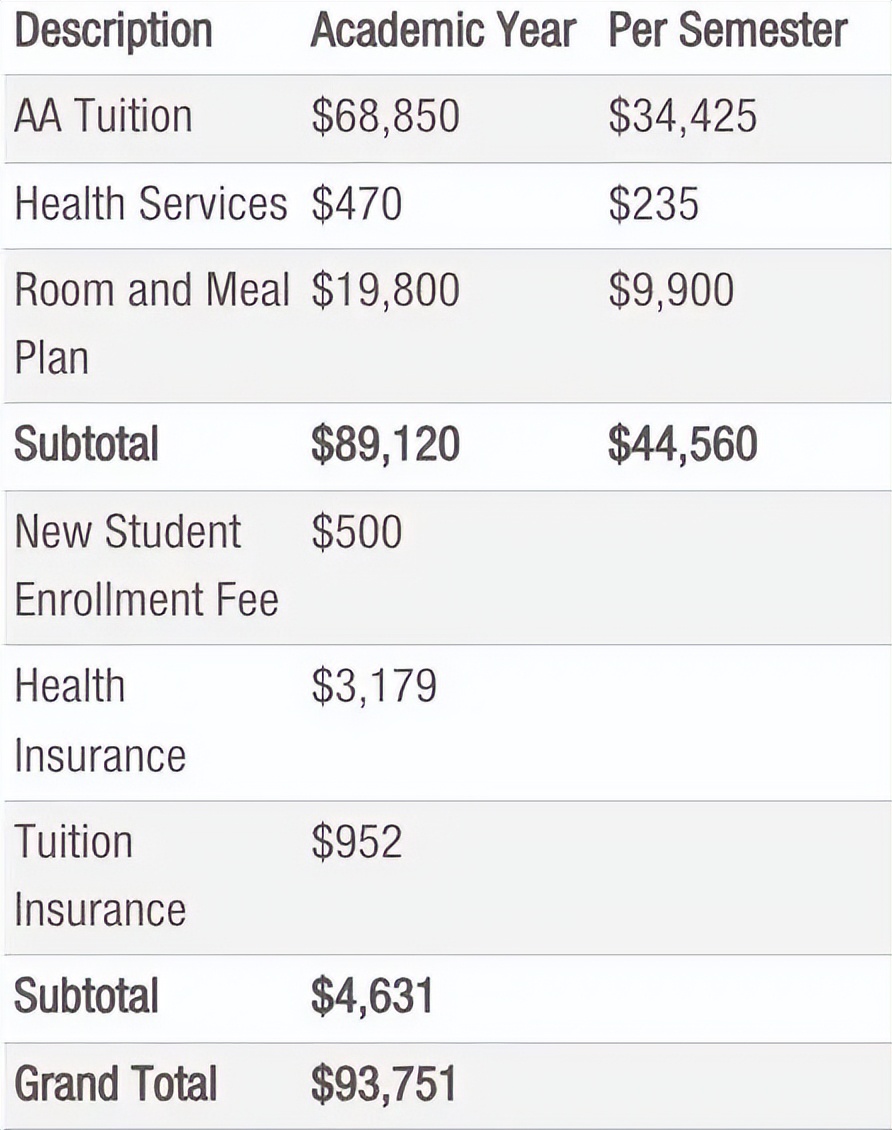This screenshot has width=892, height=1130.
Task: Select the $470 health services amount
Action: (x=356, y=204)
